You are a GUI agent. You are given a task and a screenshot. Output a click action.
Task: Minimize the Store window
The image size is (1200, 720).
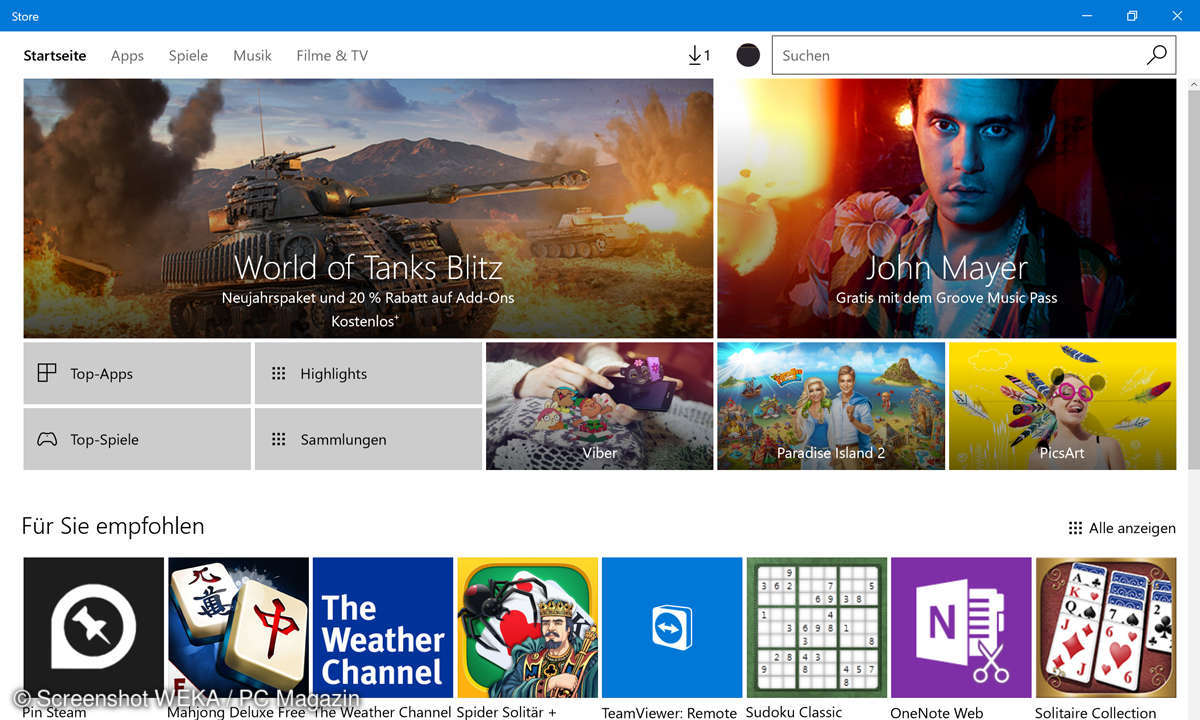click(1087, 16)
